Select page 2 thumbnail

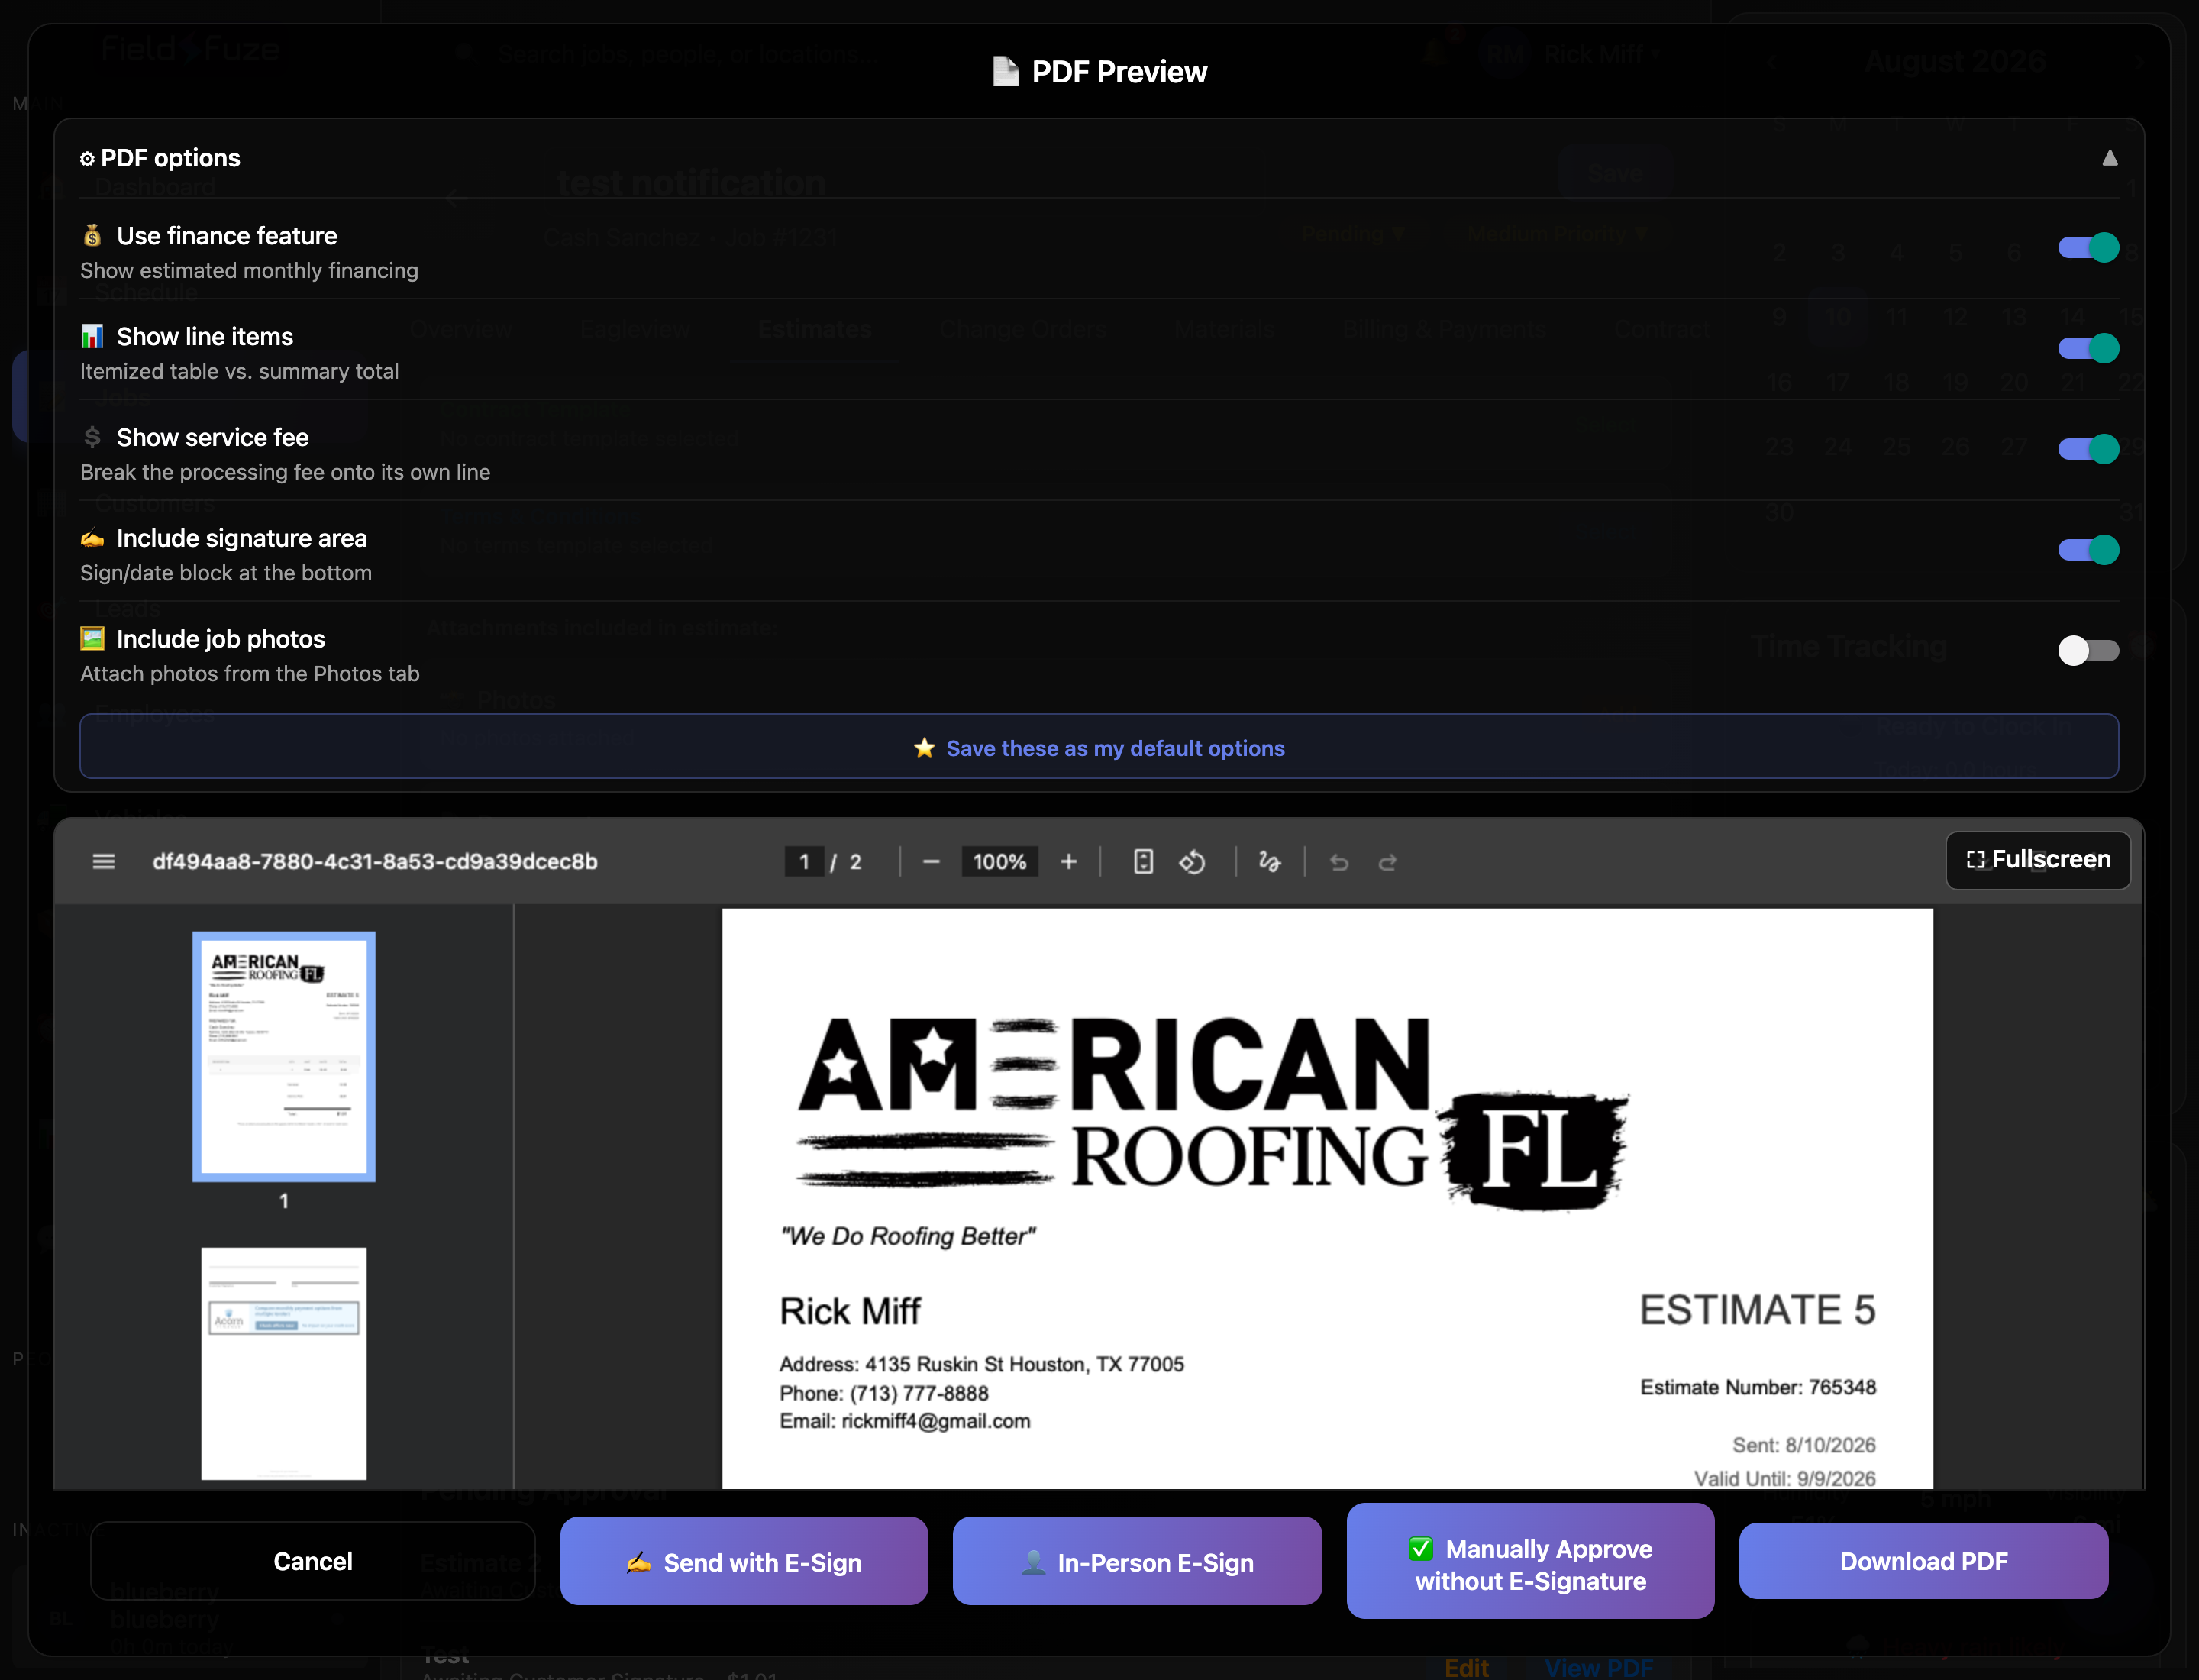tap(284, 1363)
